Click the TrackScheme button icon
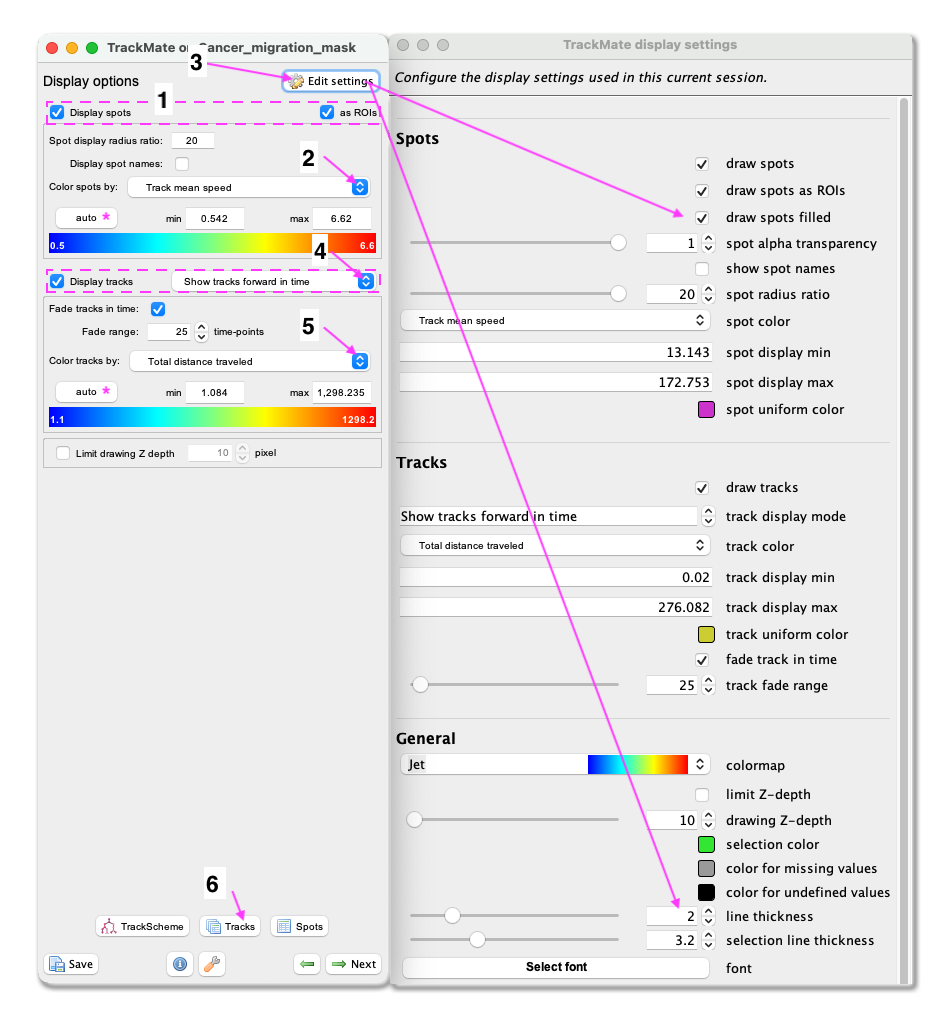 pyautogui.click(x=143, y=926)
